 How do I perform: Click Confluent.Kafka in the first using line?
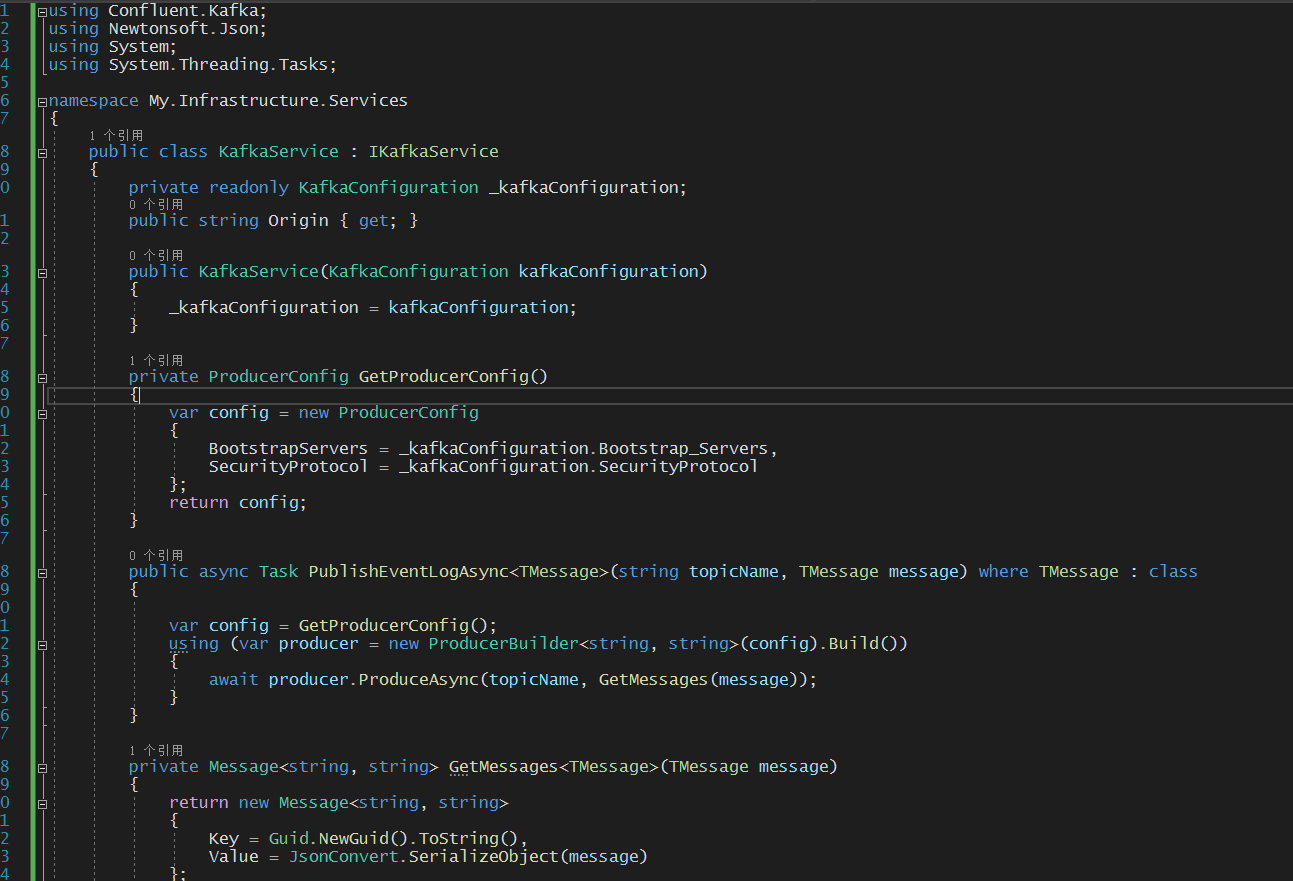(183, 11)
